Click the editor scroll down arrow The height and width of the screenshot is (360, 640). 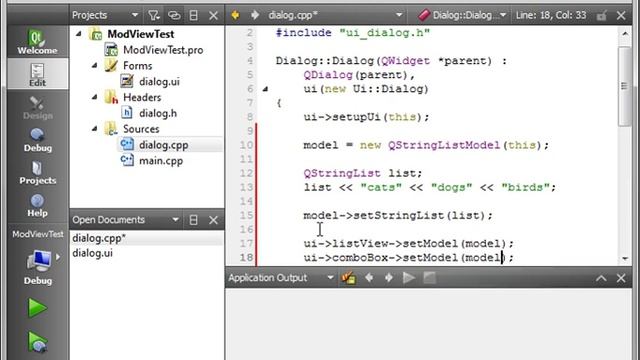pos(625,258)
